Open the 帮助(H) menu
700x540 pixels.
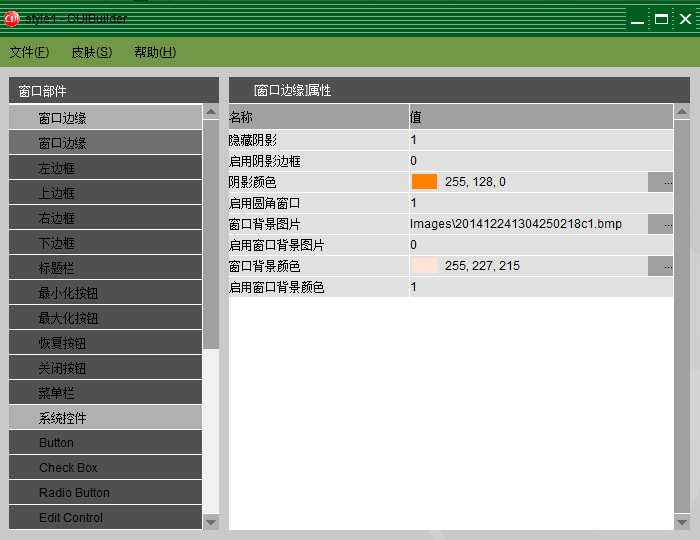(x=155, y=52)
